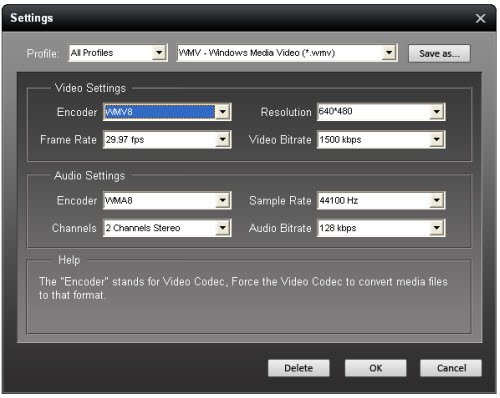Confirm settings with the OK button
Screen dimensions: 500x398
click(x=376, y=368)
